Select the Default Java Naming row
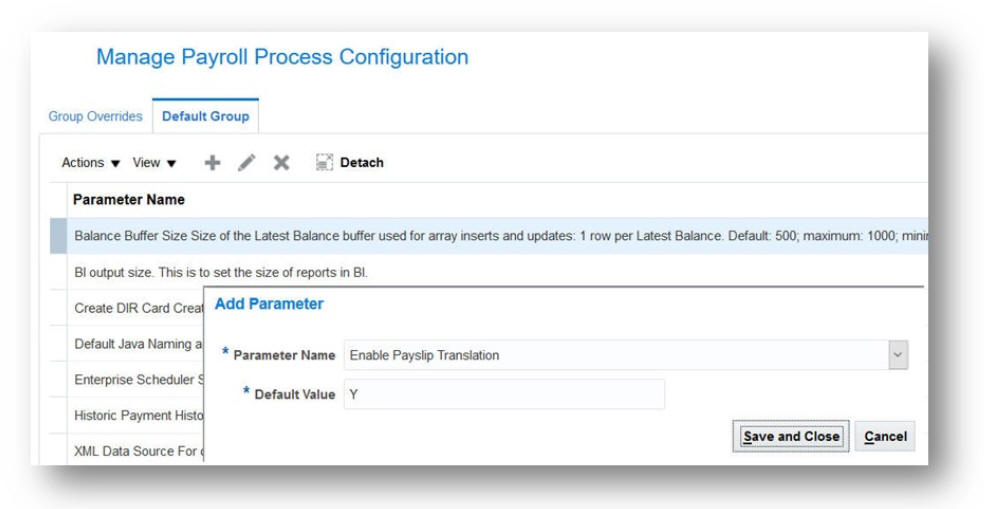The image size is (984, 509). click(137, 344)
